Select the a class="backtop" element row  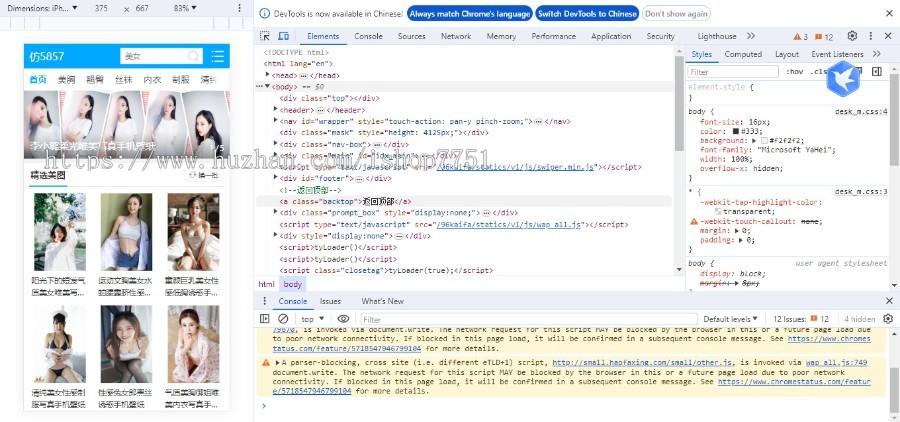(463, 202)
